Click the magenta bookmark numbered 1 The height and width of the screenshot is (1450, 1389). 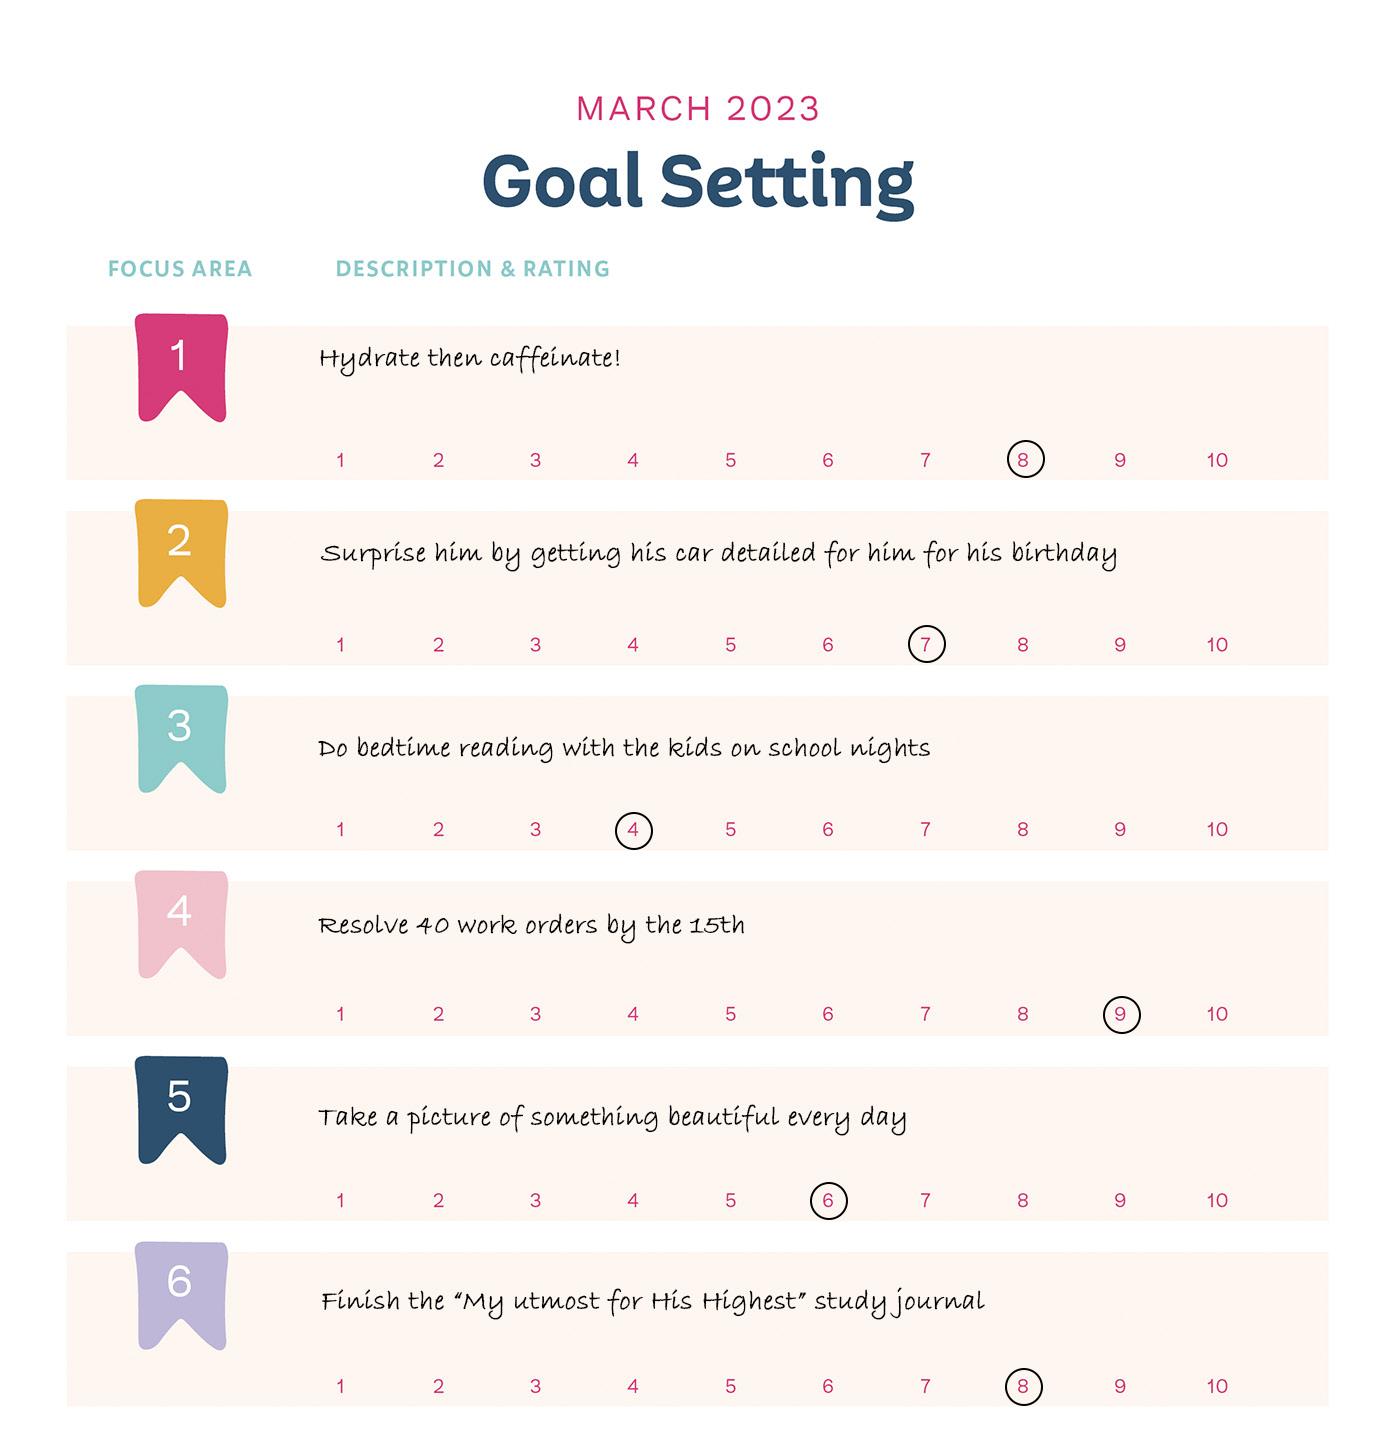(x=181, y=365)
